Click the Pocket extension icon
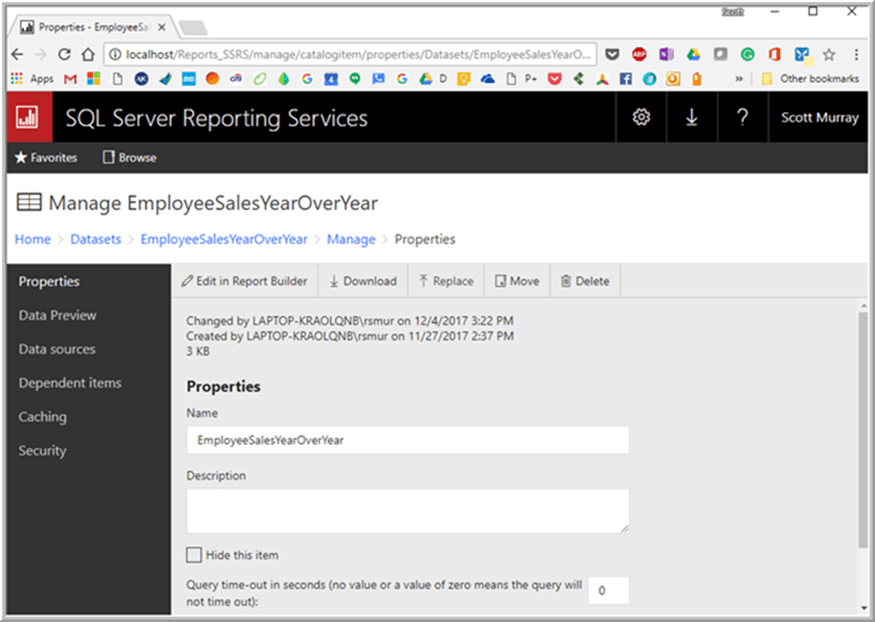Viewport: 875px width, 622px height. click(612, 54)
